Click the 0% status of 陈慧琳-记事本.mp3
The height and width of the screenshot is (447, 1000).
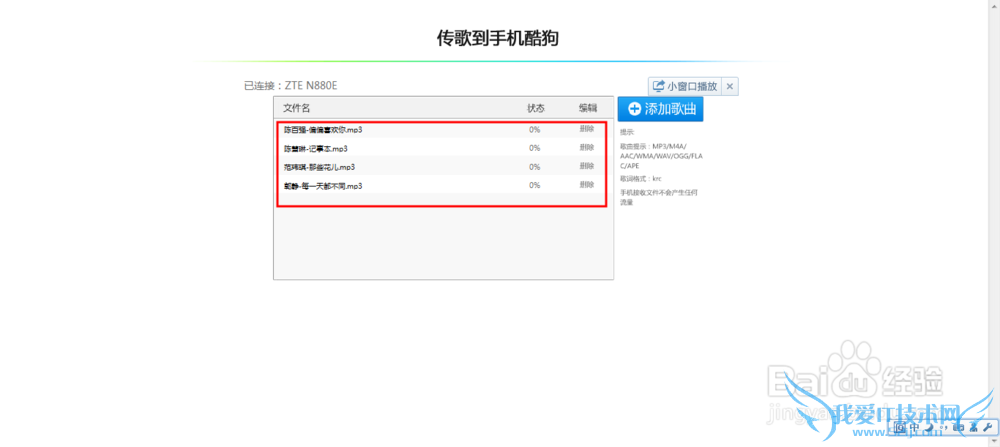(x=534, y=148)
